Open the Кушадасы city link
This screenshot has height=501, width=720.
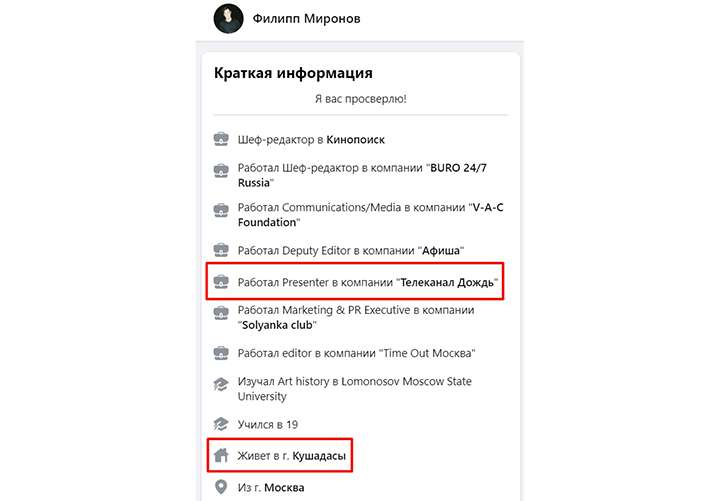[x=319, y=456]
